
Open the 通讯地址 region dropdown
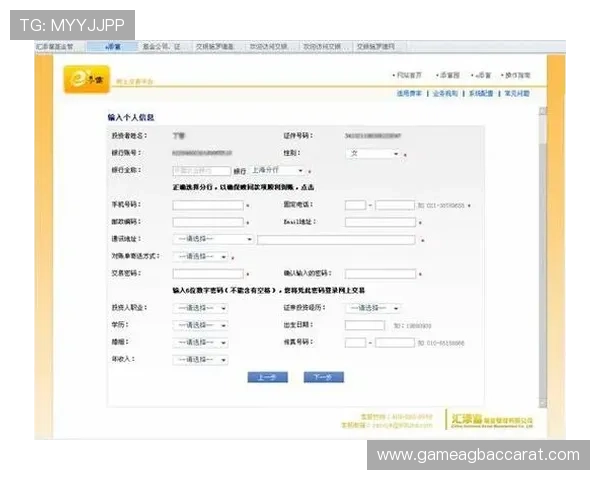tap(213, 239)
